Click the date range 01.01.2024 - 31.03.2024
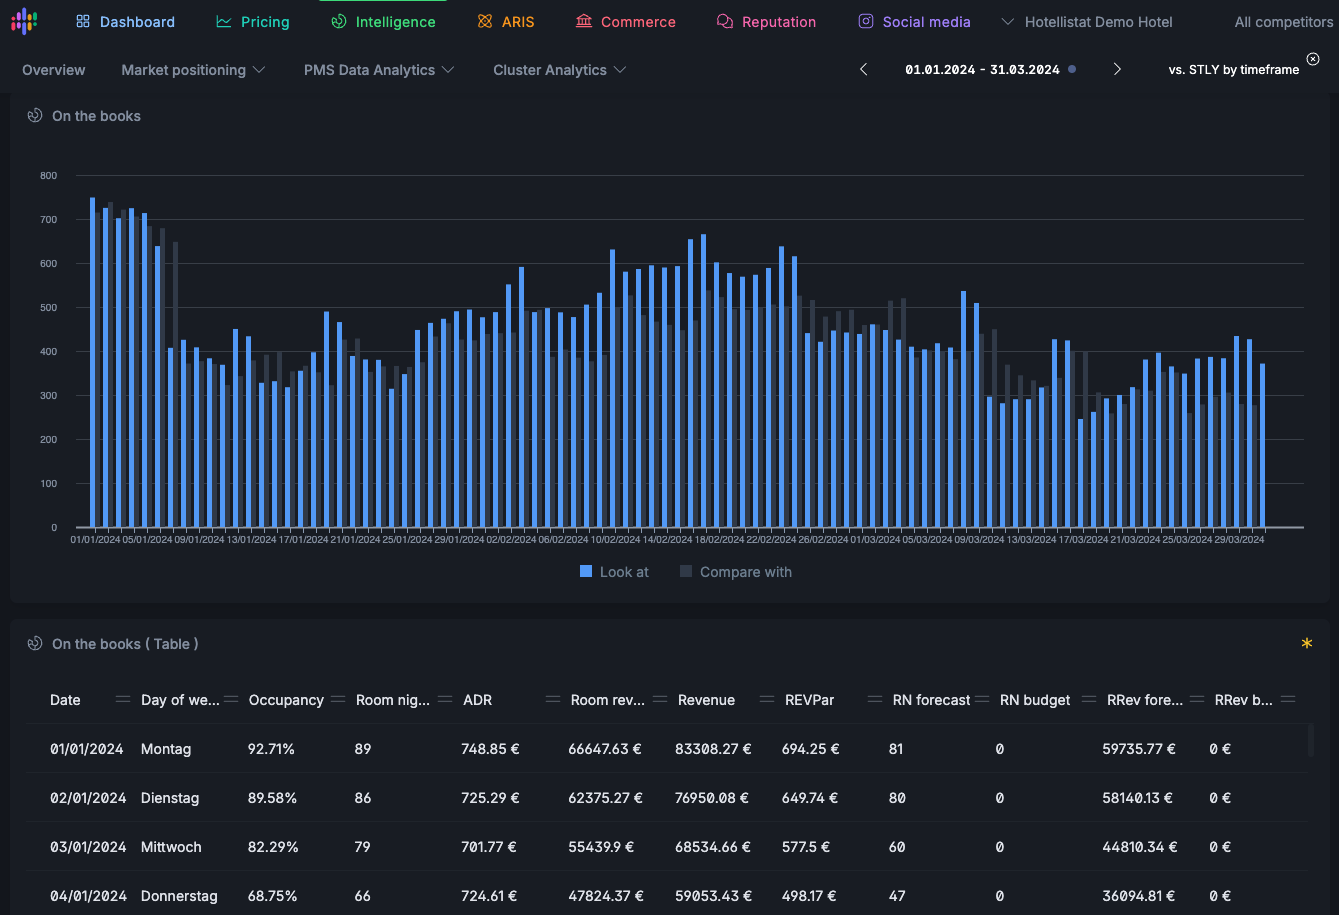The height and width of the screenshot is (915, 1339). [x=982, y=70]
